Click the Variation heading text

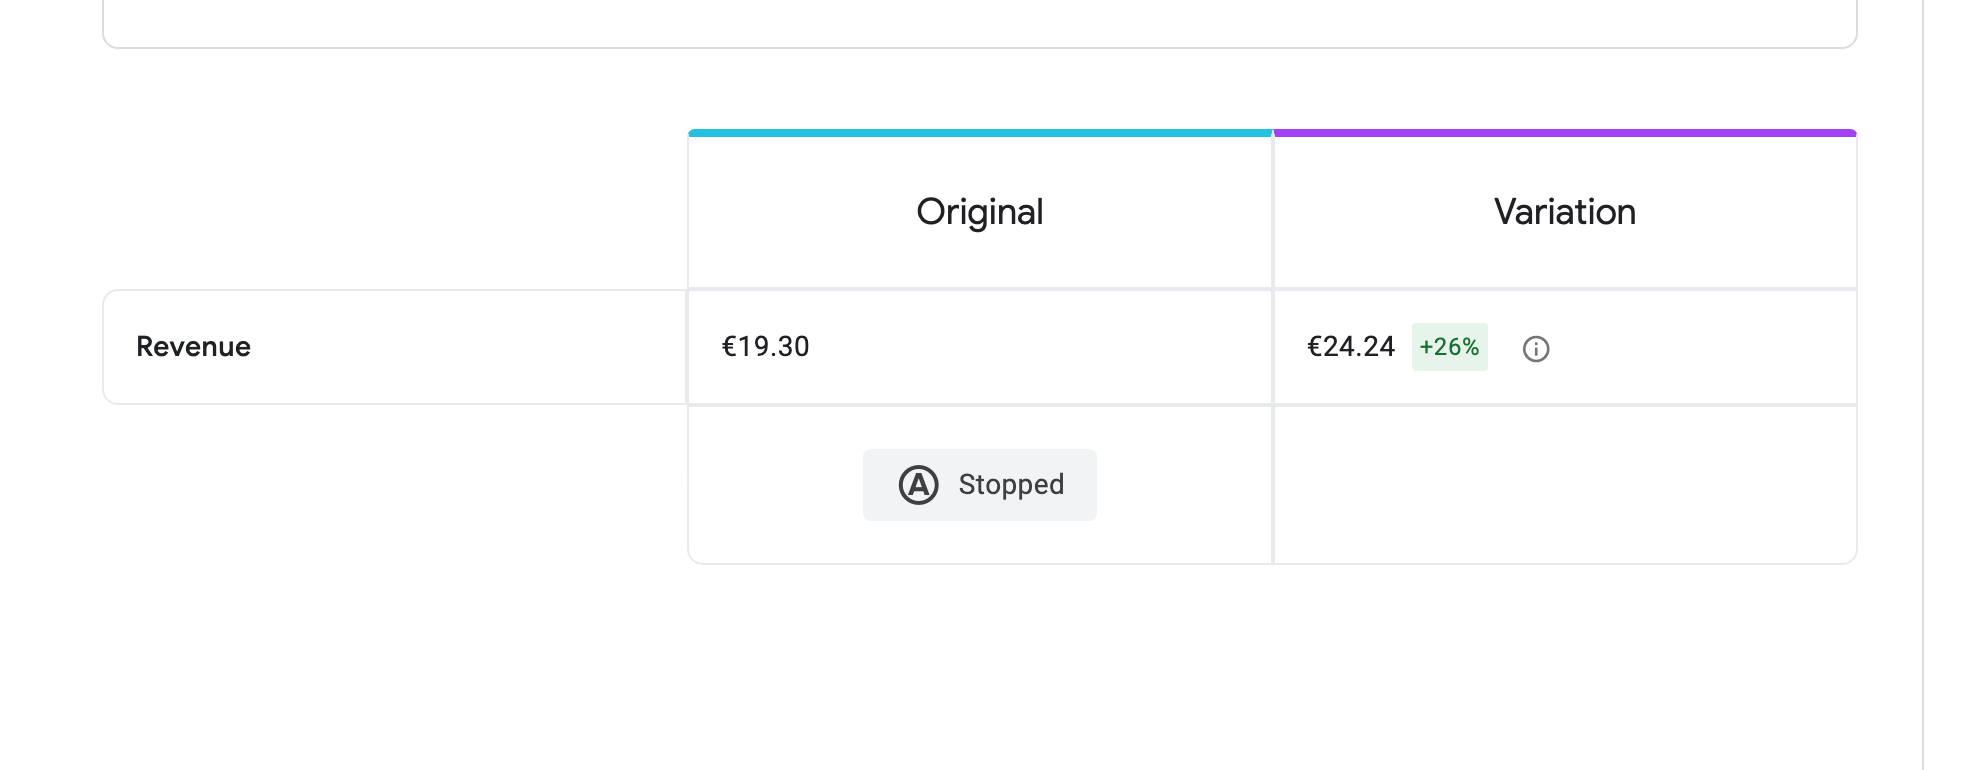pos(1564,212)
